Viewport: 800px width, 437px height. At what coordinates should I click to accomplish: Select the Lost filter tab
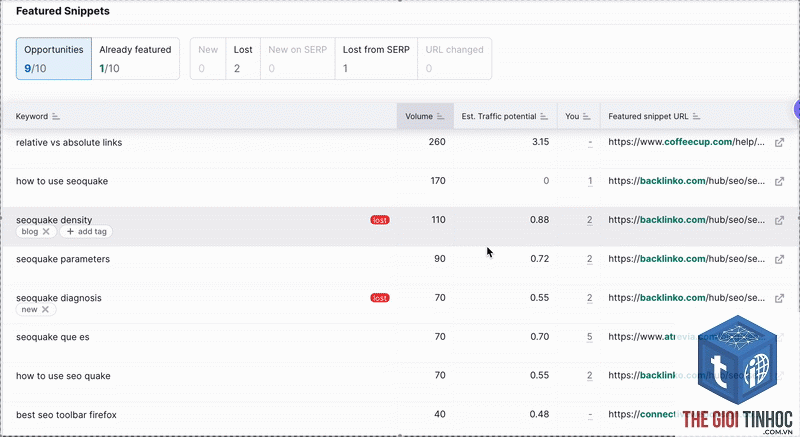(243, 59)
